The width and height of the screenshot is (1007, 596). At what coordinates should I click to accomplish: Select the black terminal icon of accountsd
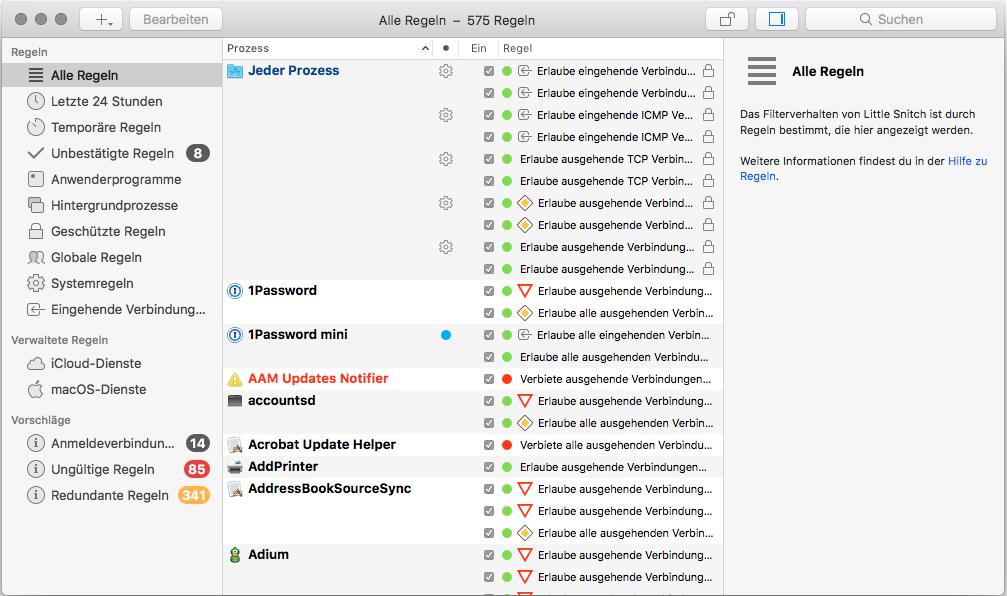click(x=235, y=401)
